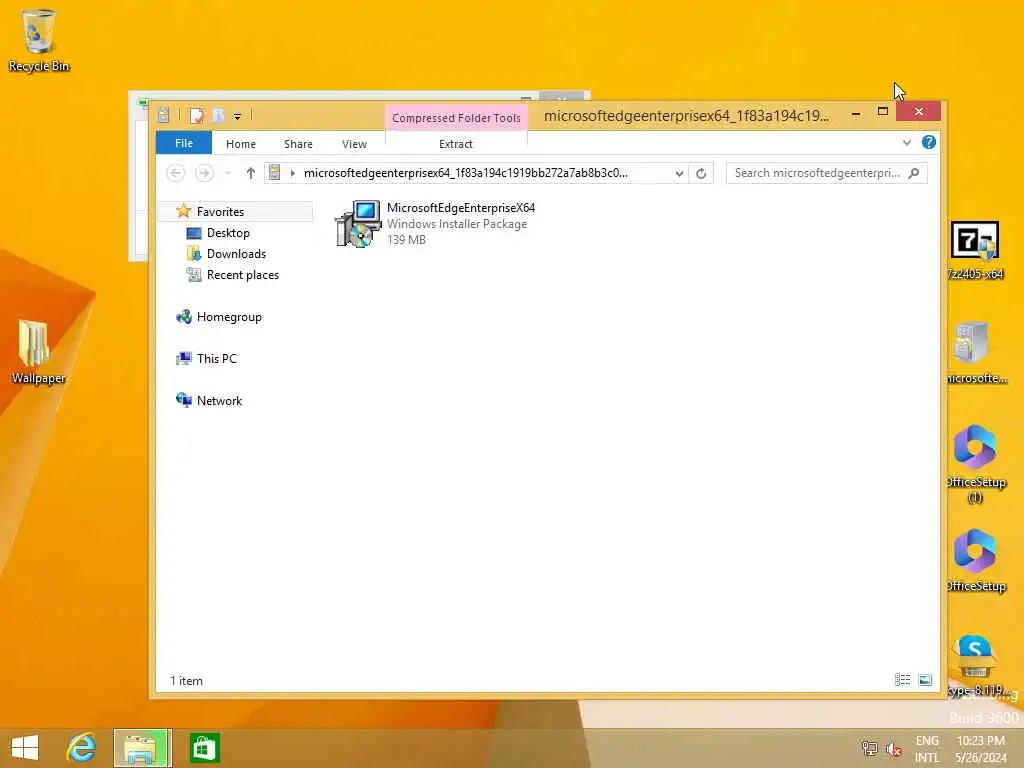The image size is (1024, 768).
Task: Switch to the View ribbon tab
Action: (354, 144)
